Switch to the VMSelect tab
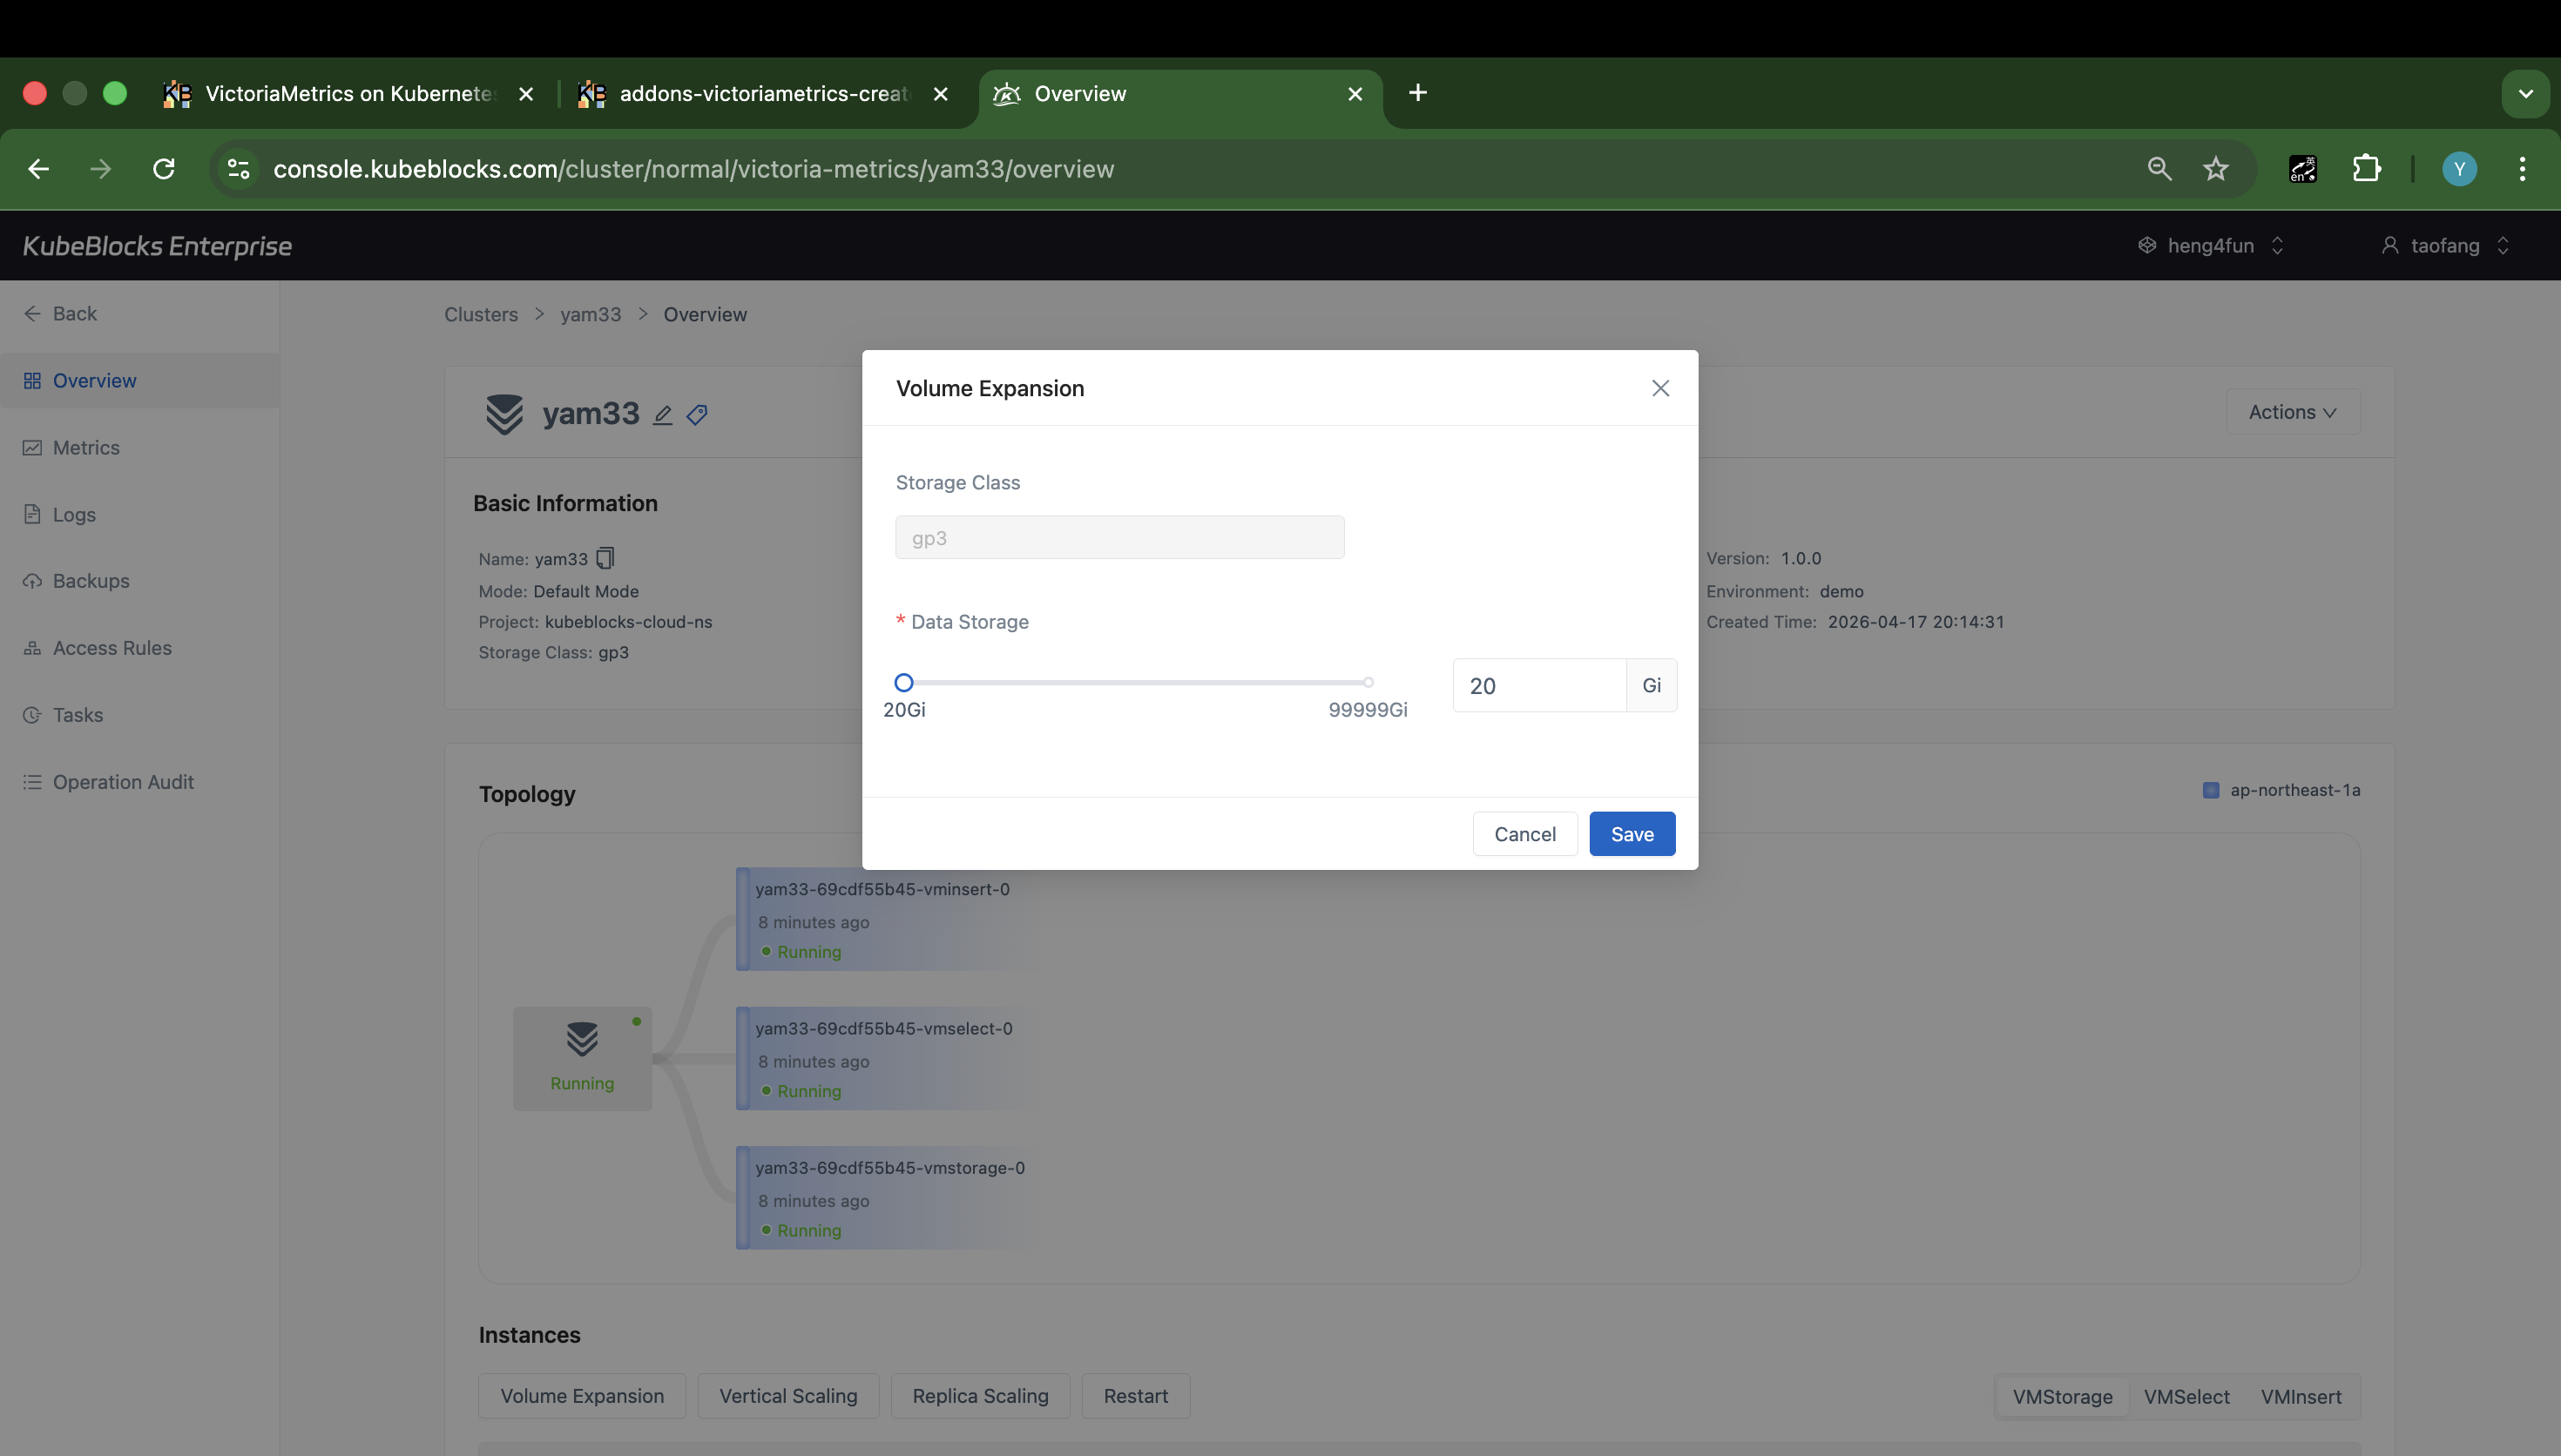2561x1456 pixels. [2186, 1397]
